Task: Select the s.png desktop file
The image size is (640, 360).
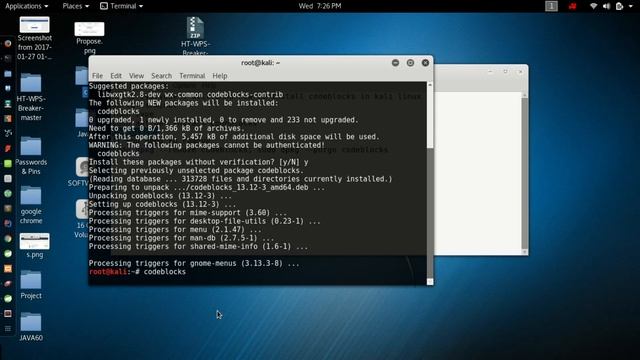Action: [x=34, y=246]
